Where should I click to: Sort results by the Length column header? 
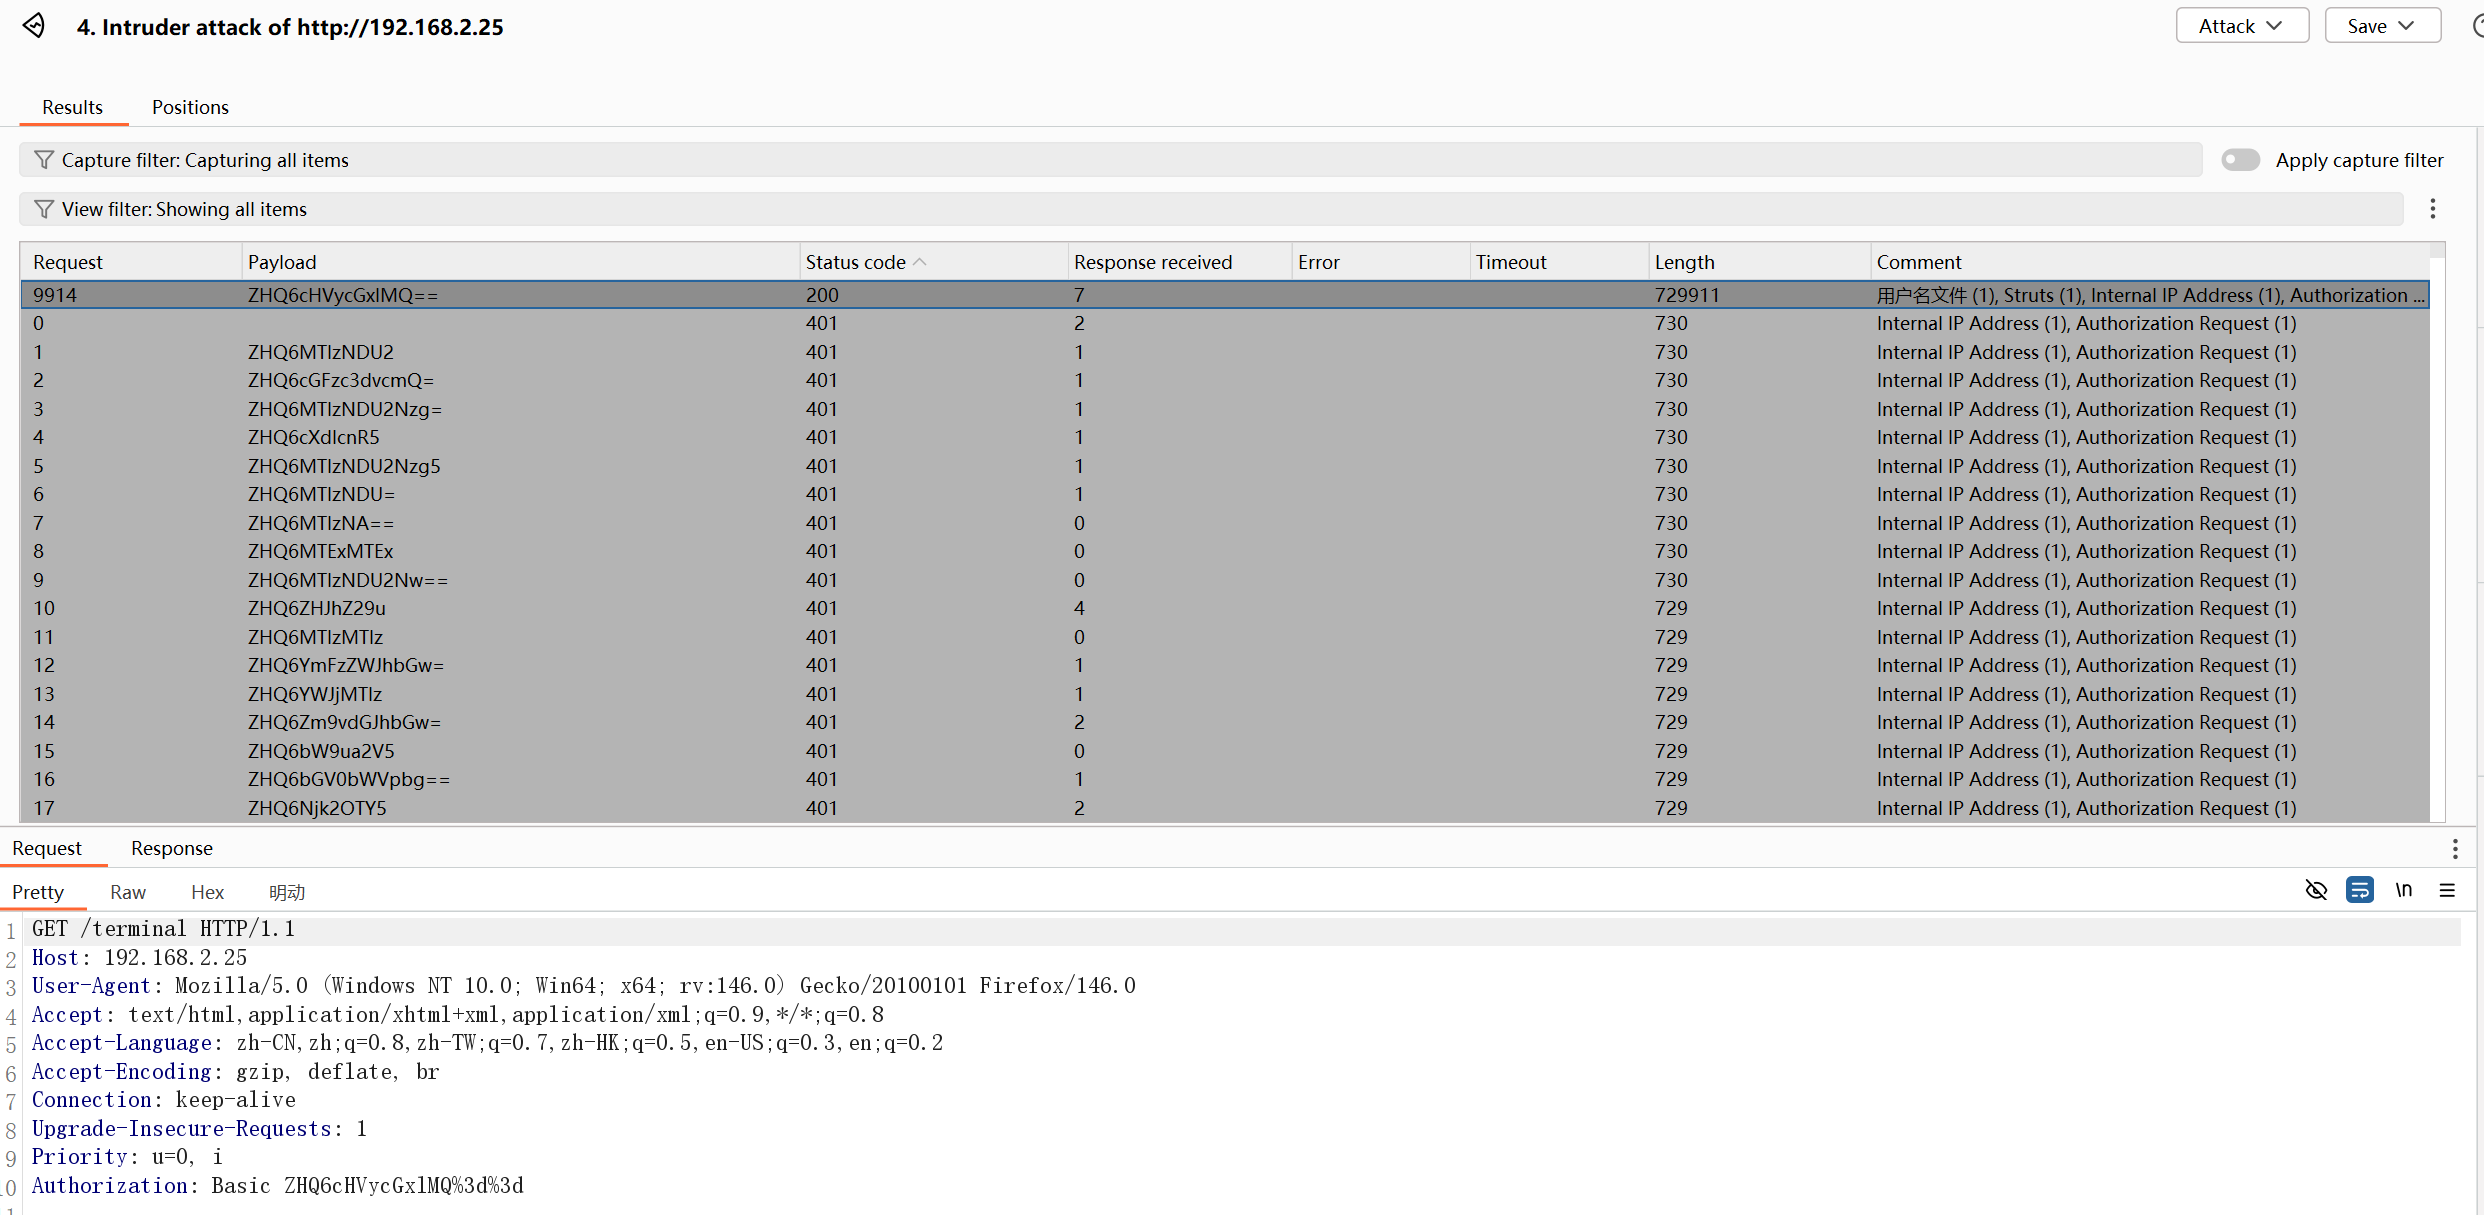coord(1684,262)
